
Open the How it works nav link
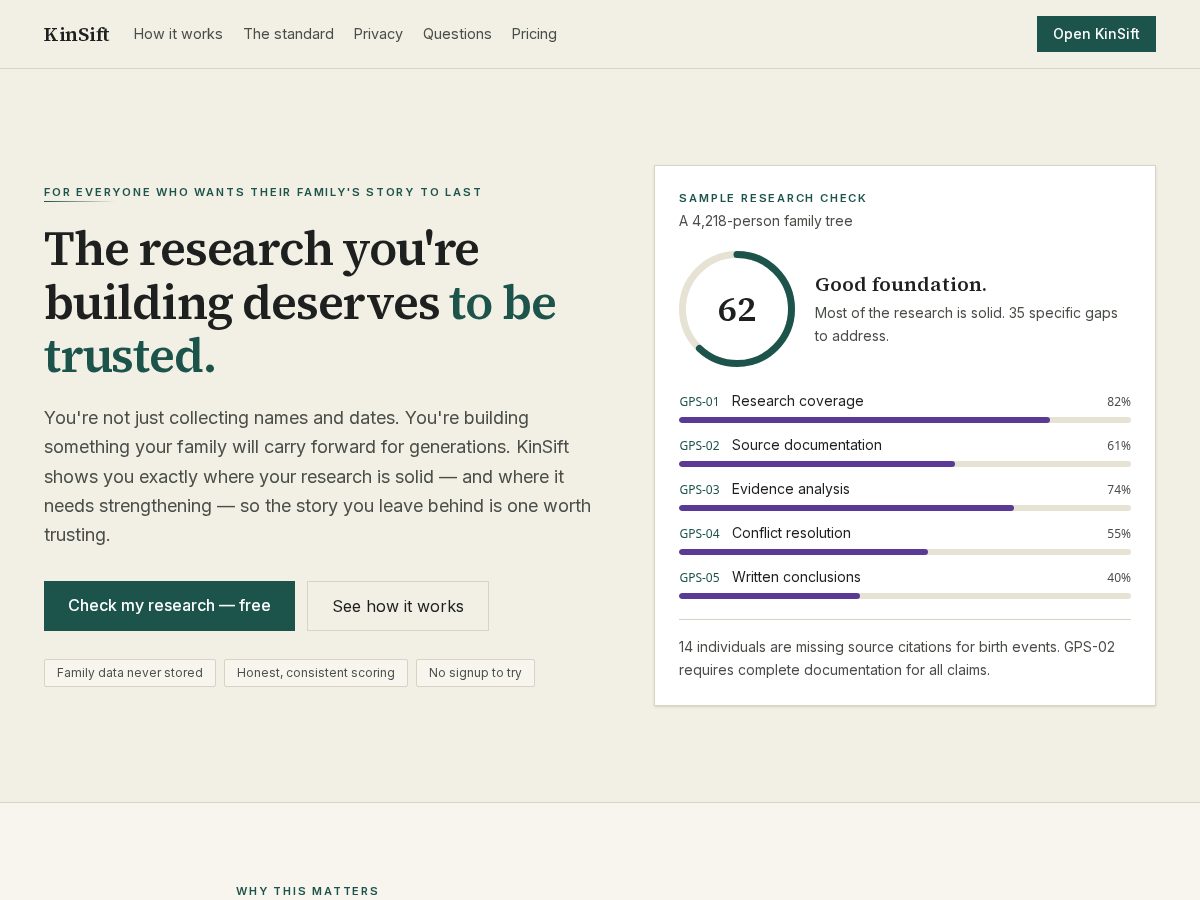tap(178, 34)
